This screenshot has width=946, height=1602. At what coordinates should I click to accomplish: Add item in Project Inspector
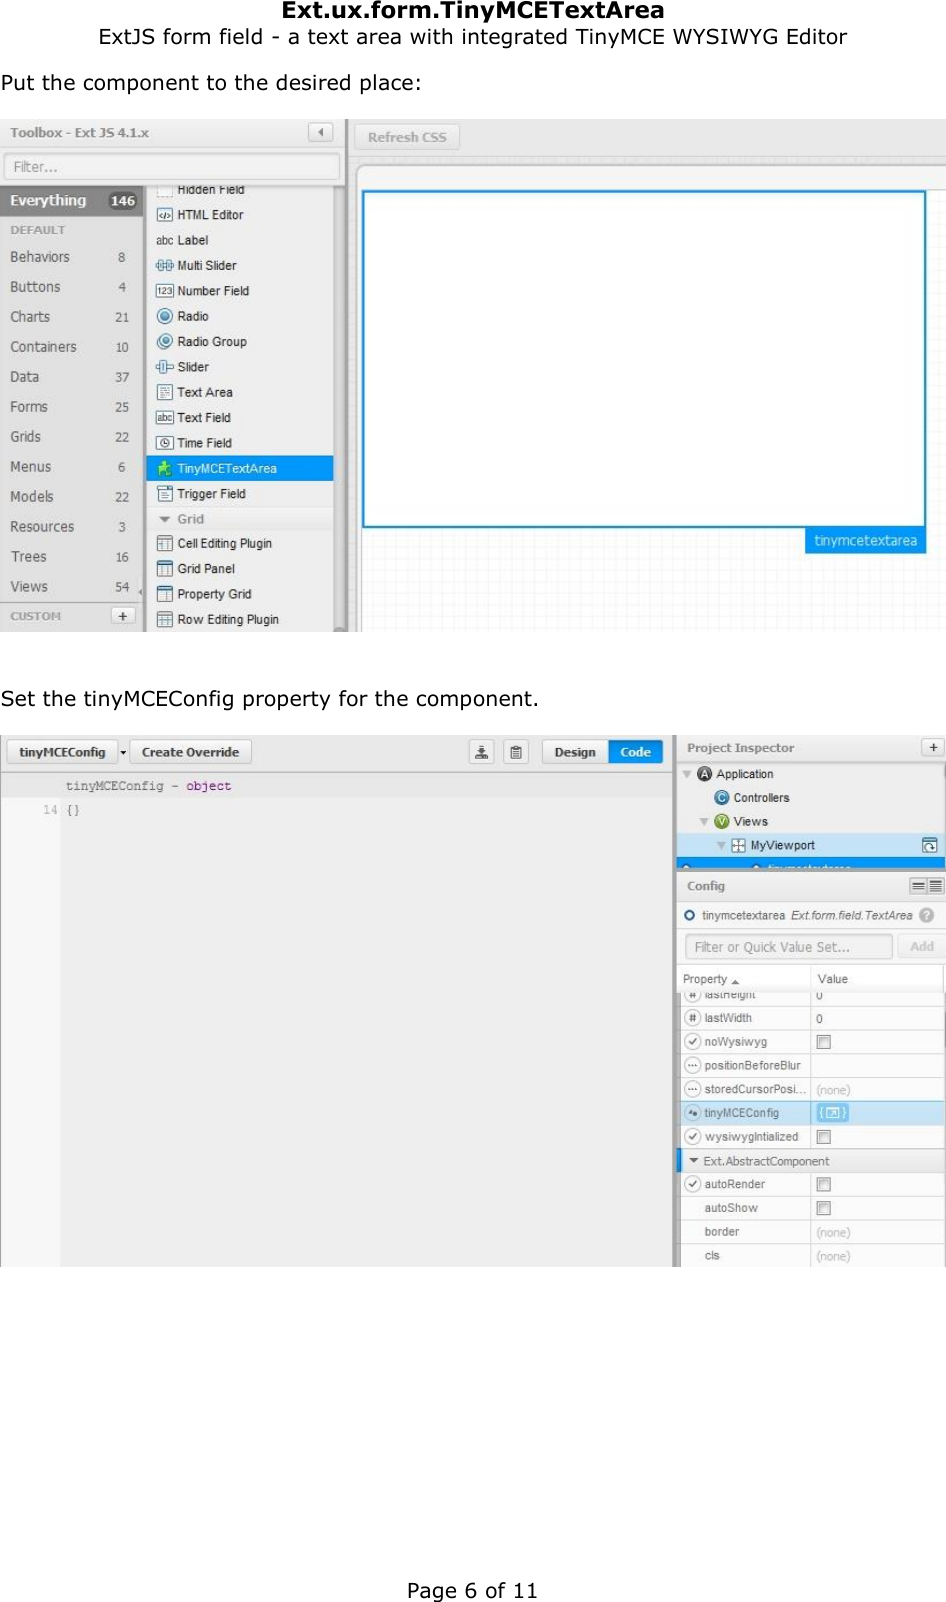pyautogui.click(x=932, y=747)
